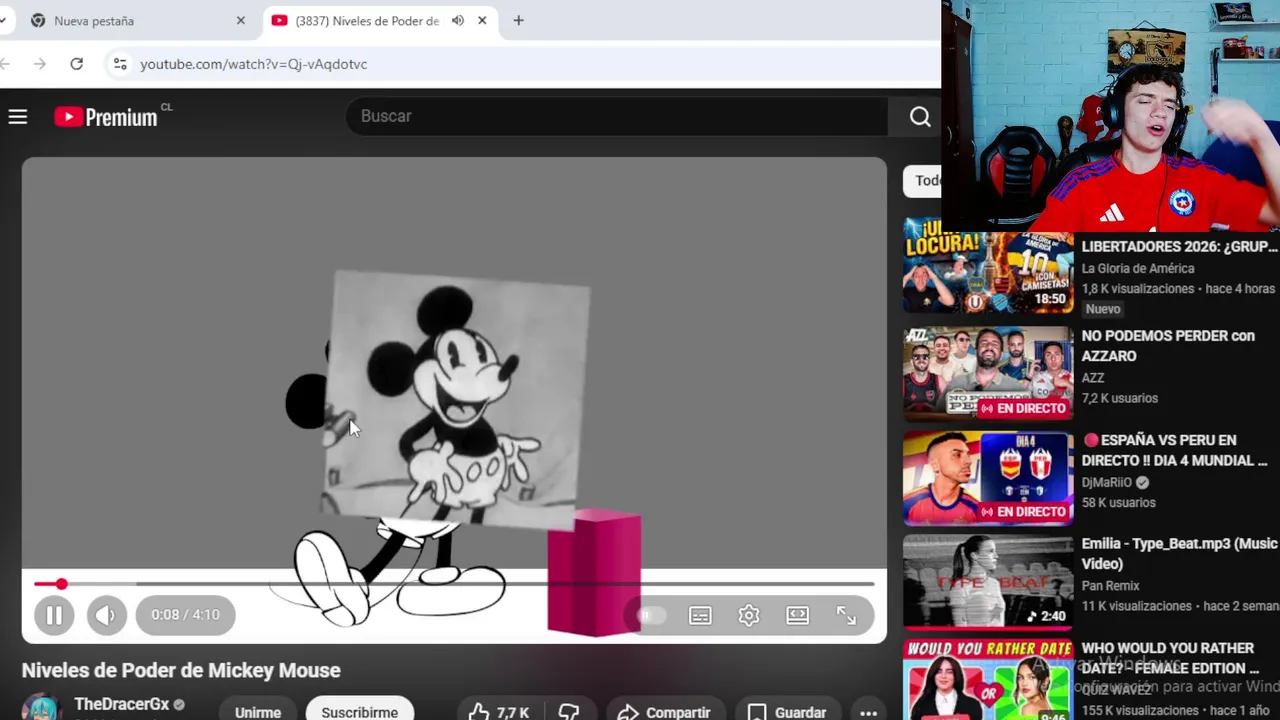Screen dimensions: 1280x720
Task: Enter fullscreen mode
Action: tap(846, 615)
